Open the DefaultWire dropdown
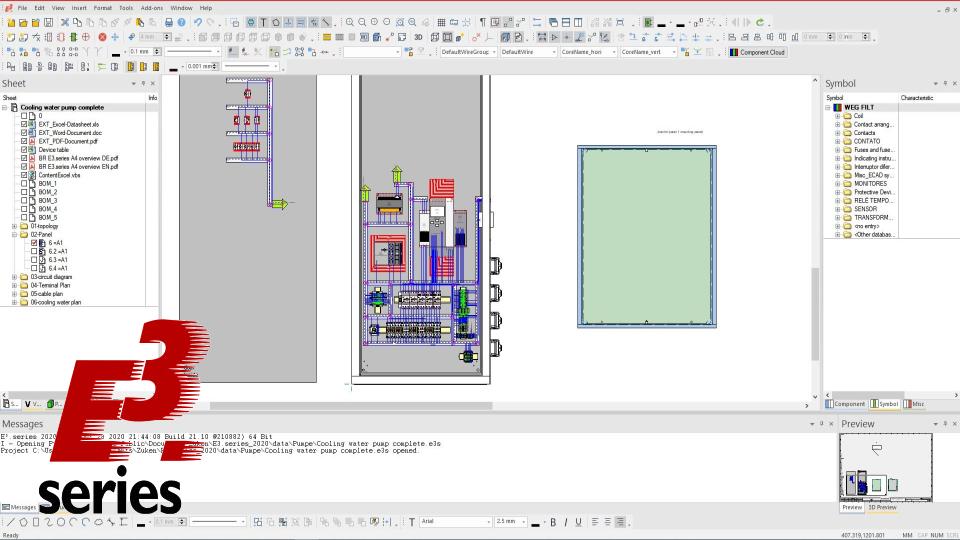The width and height of the screenshot is (960, 540). [553, 52]
